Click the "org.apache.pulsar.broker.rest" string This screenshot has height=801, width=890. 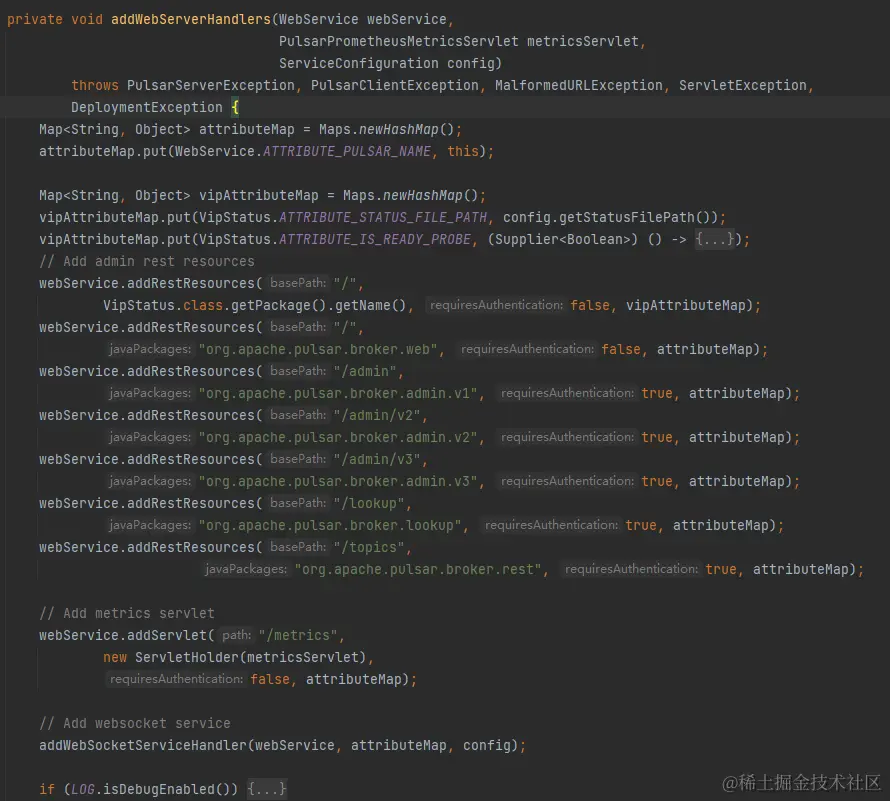[418, 569]
